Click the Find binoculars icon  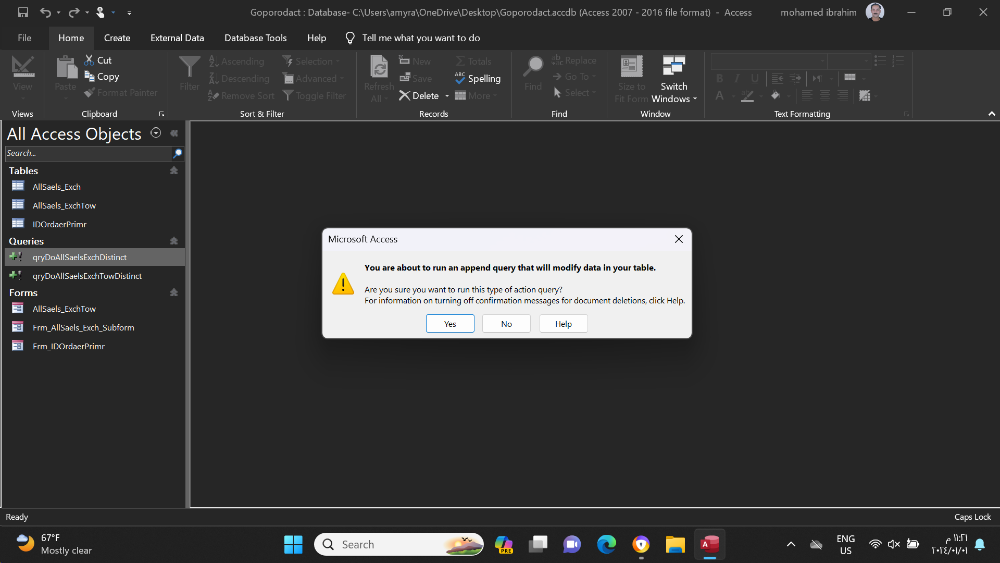(x=533, y=66)
